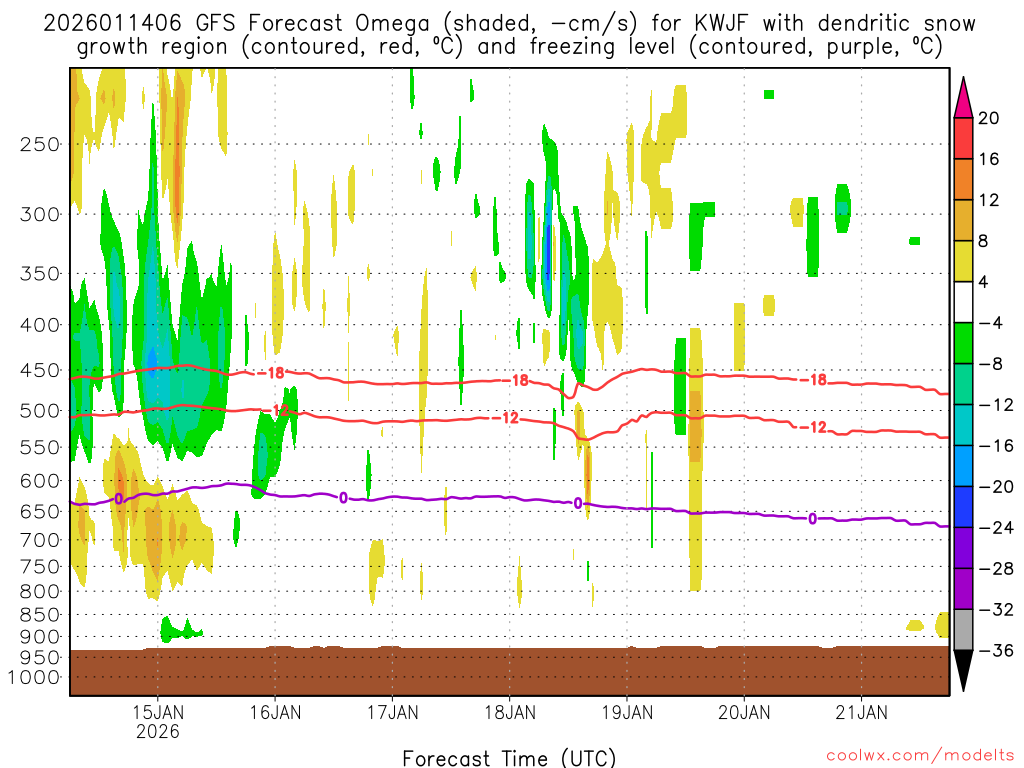
Task: Click the 550 pressure level label
Action: coord(40,447)
